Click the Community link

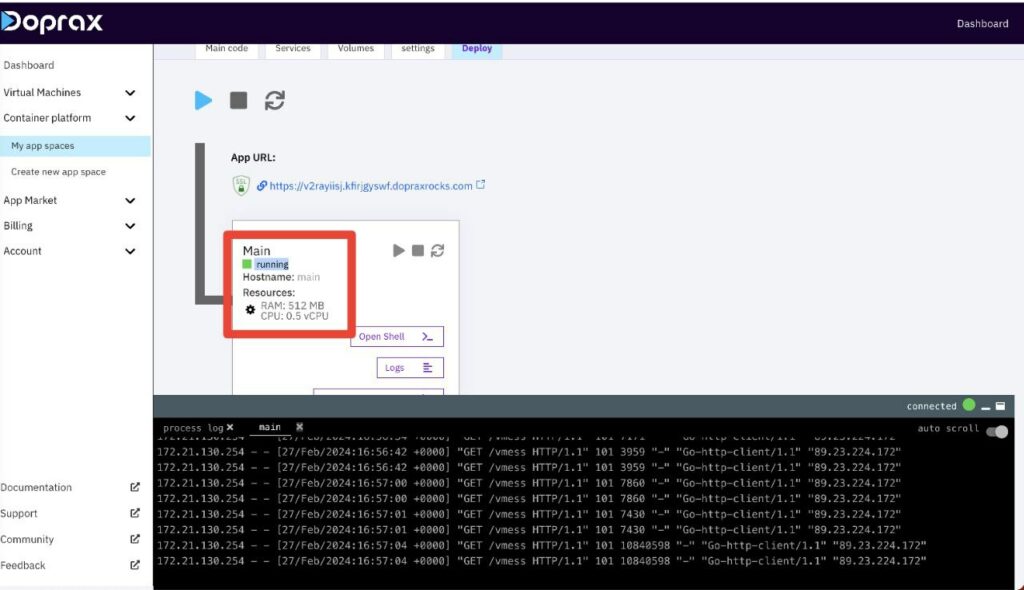[x=27, y=540]
